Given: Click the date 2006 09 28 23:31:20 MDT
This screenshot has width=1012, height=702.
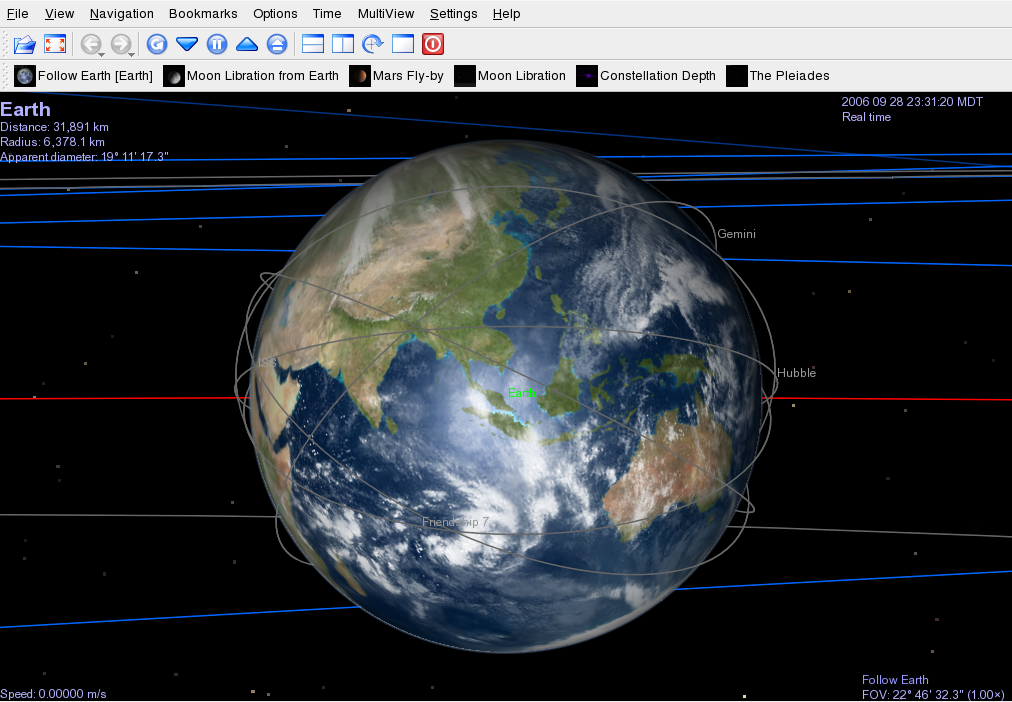Looking at the screenshot, I should [x=912, y=102].
